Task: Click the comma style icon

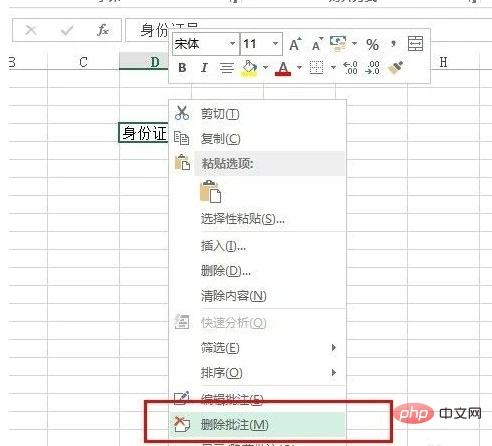Action: click(393, 43)
